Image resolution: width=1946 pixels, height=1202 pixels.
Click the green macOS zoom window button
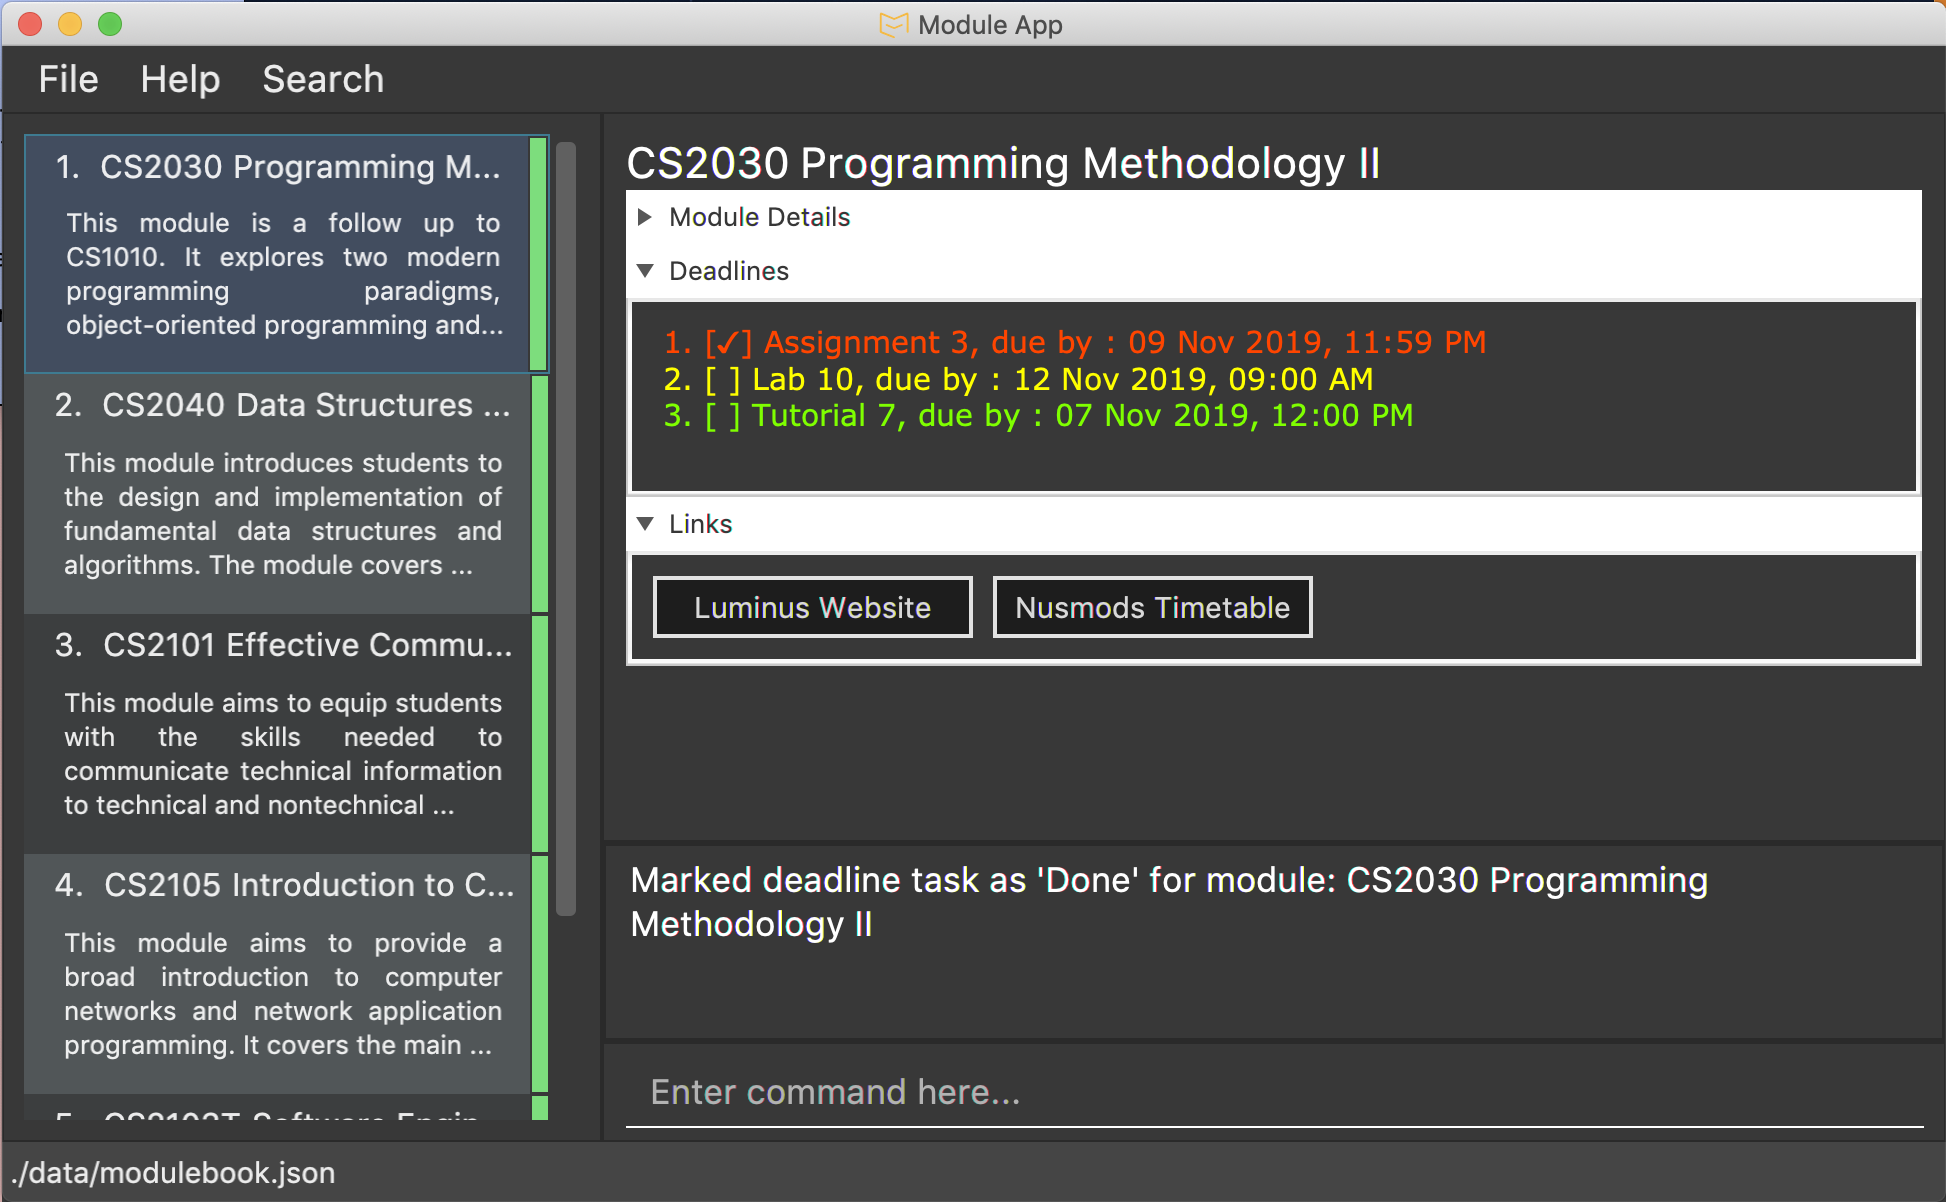pos(110,24)
